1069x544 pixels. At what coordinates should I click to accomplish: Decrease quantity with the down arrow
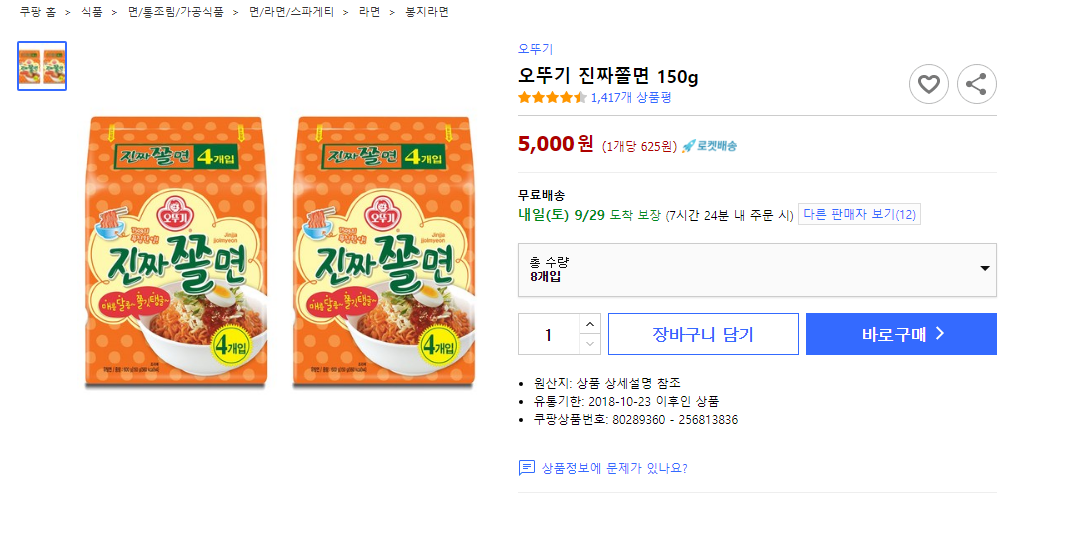[590, 344]
